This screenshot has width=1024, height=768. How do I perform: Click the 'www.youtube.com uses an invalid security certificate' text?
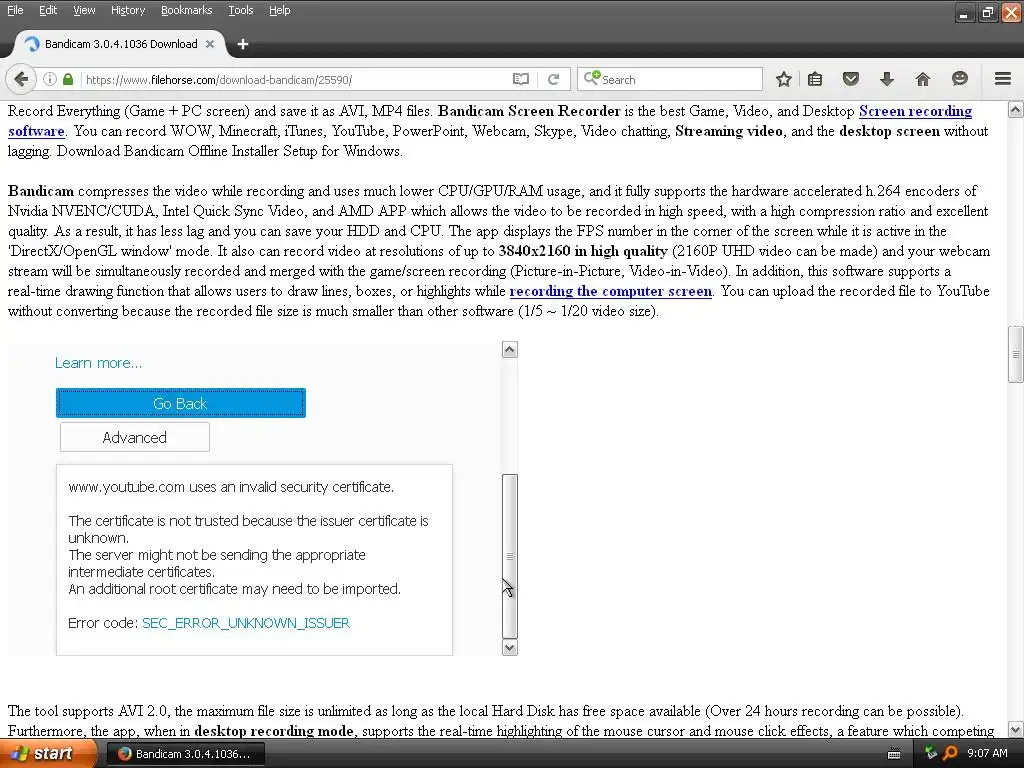click(231, 487)
